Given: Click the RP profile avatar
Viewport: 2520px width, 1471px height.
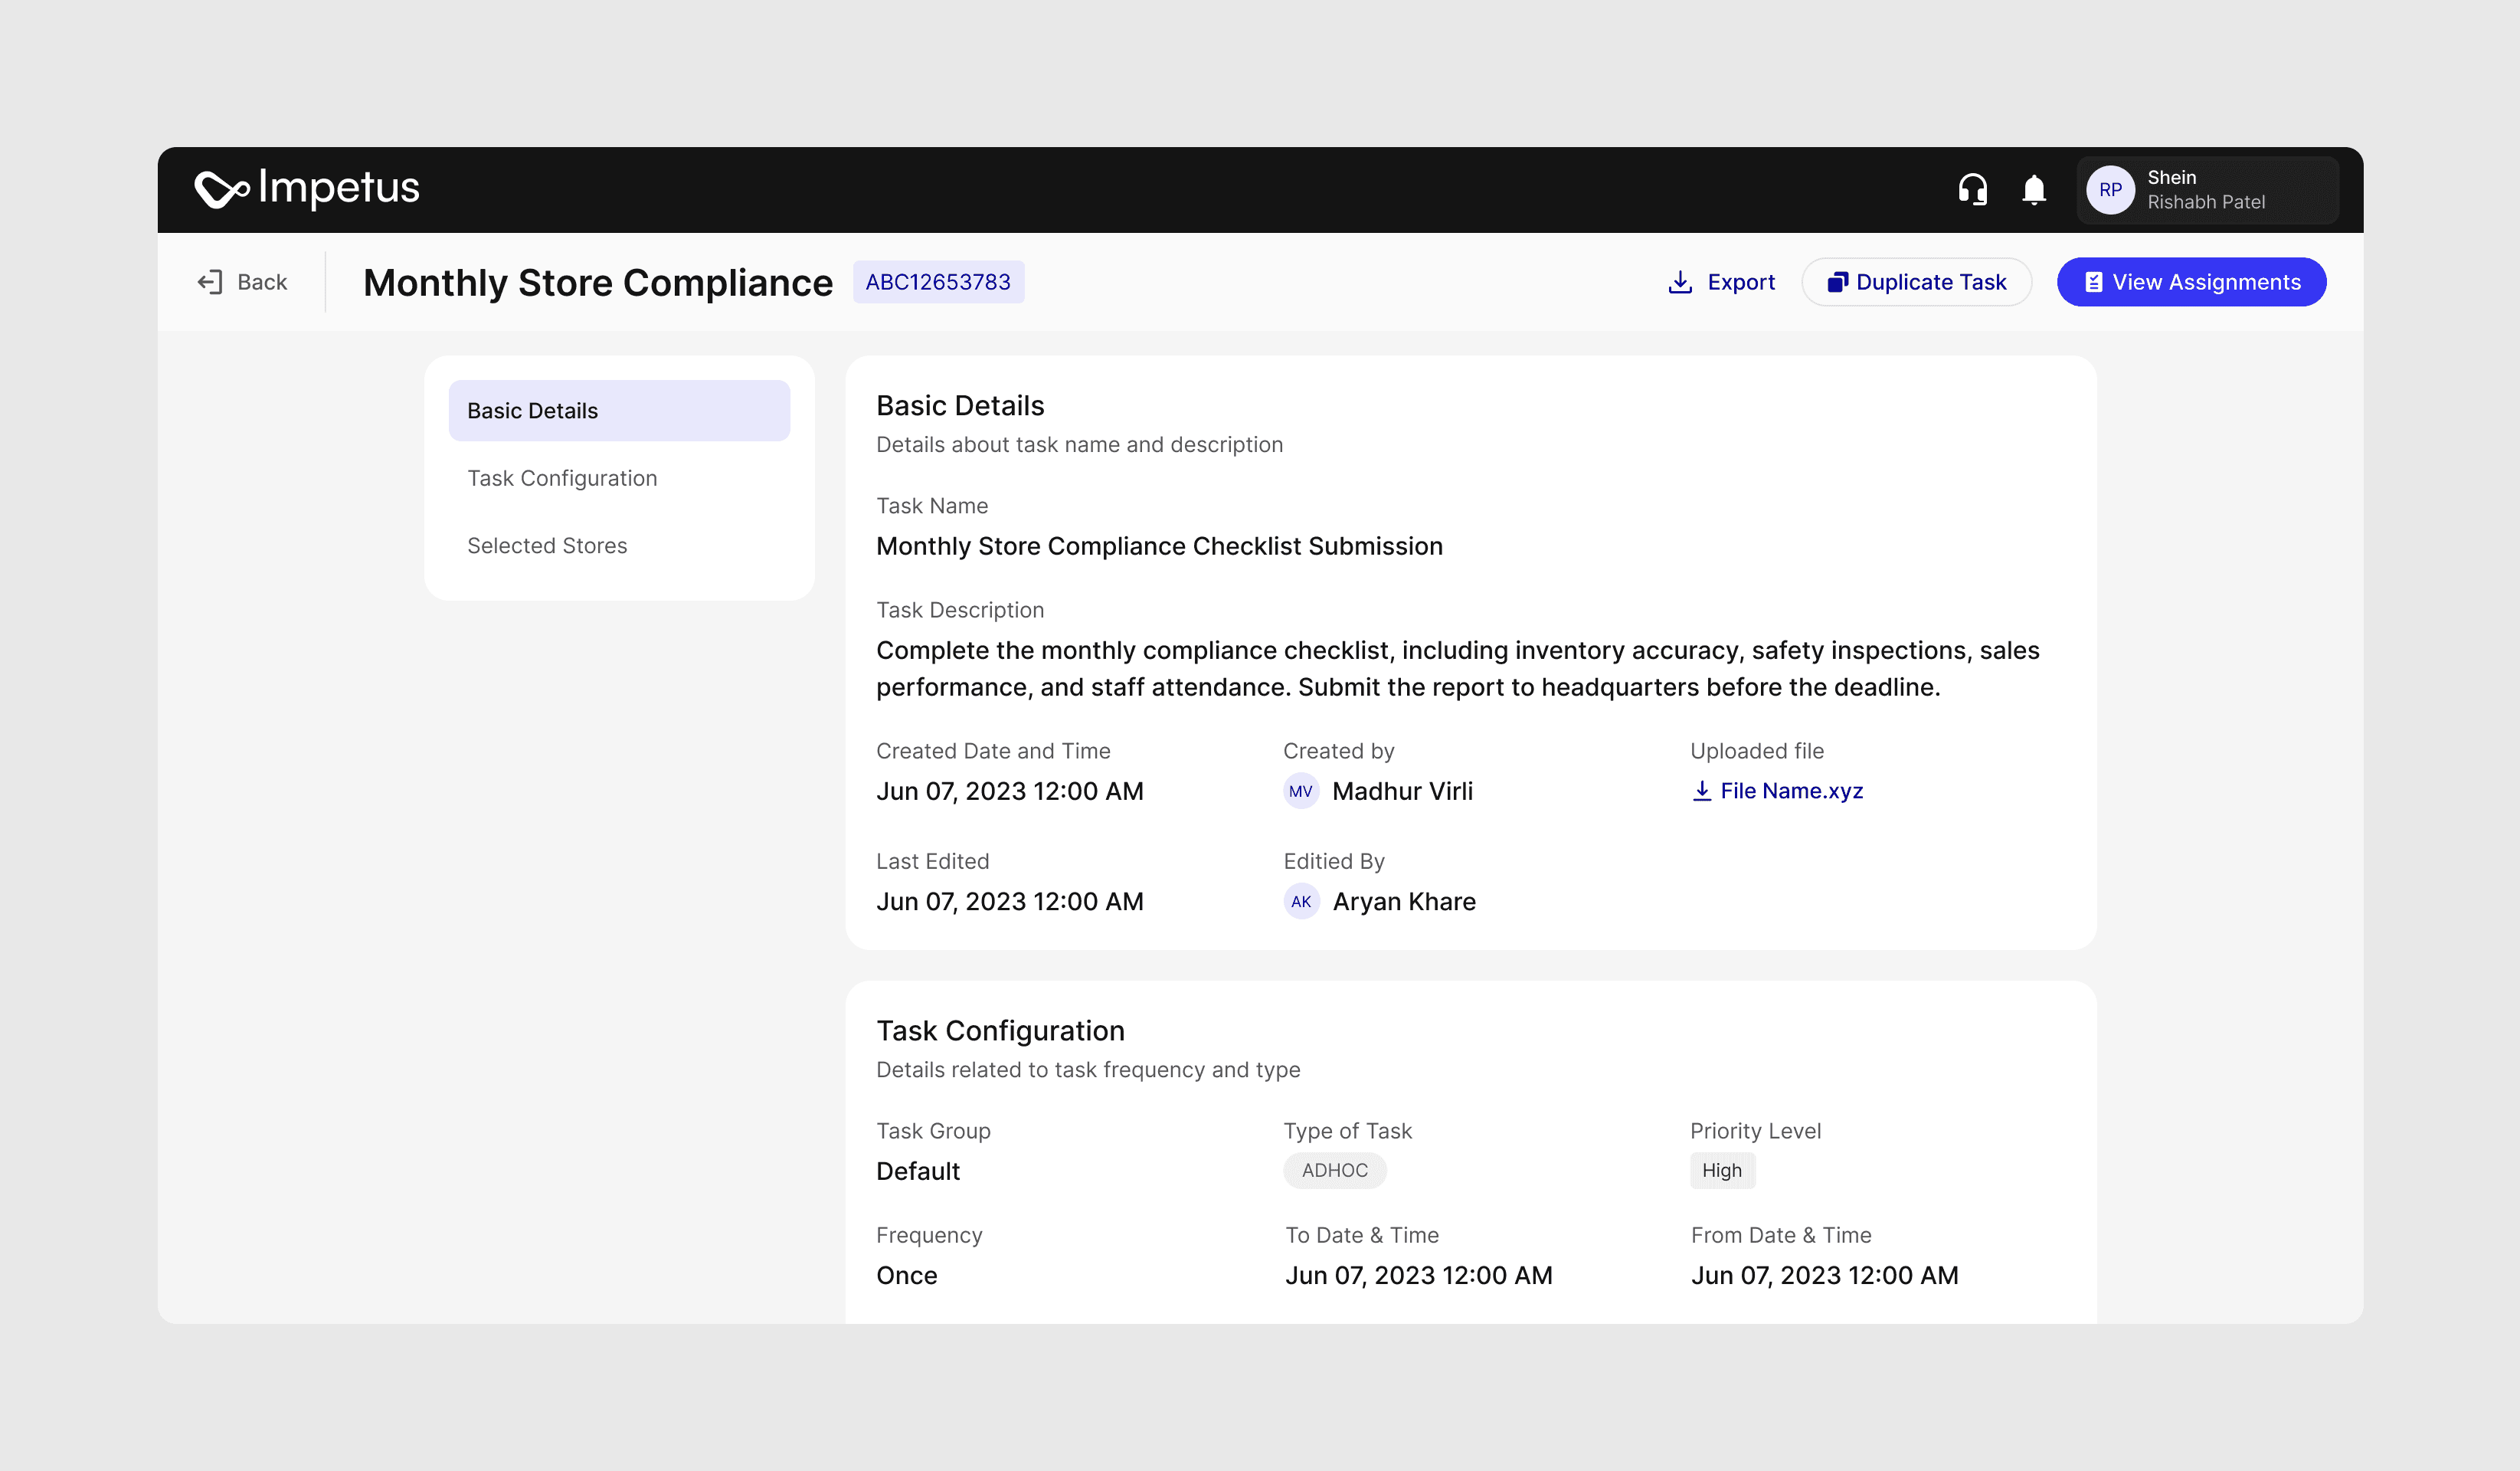Looking at the screenshot, I should click(x=2110, y=190).
